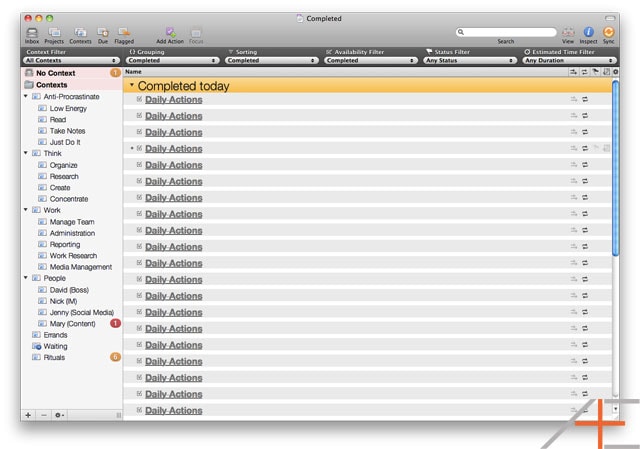
Task: Open the column options gear in header
Action: point(616,72)
